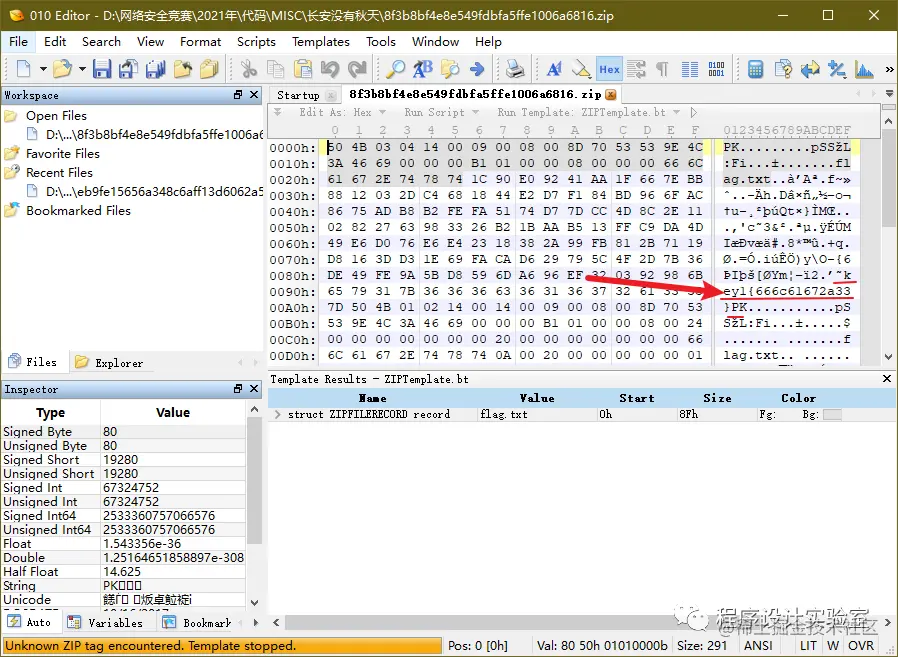Click the Paste clipboard icon
Image resolution: width=898 pixels, height=657 pixels.
click(303, 69)
